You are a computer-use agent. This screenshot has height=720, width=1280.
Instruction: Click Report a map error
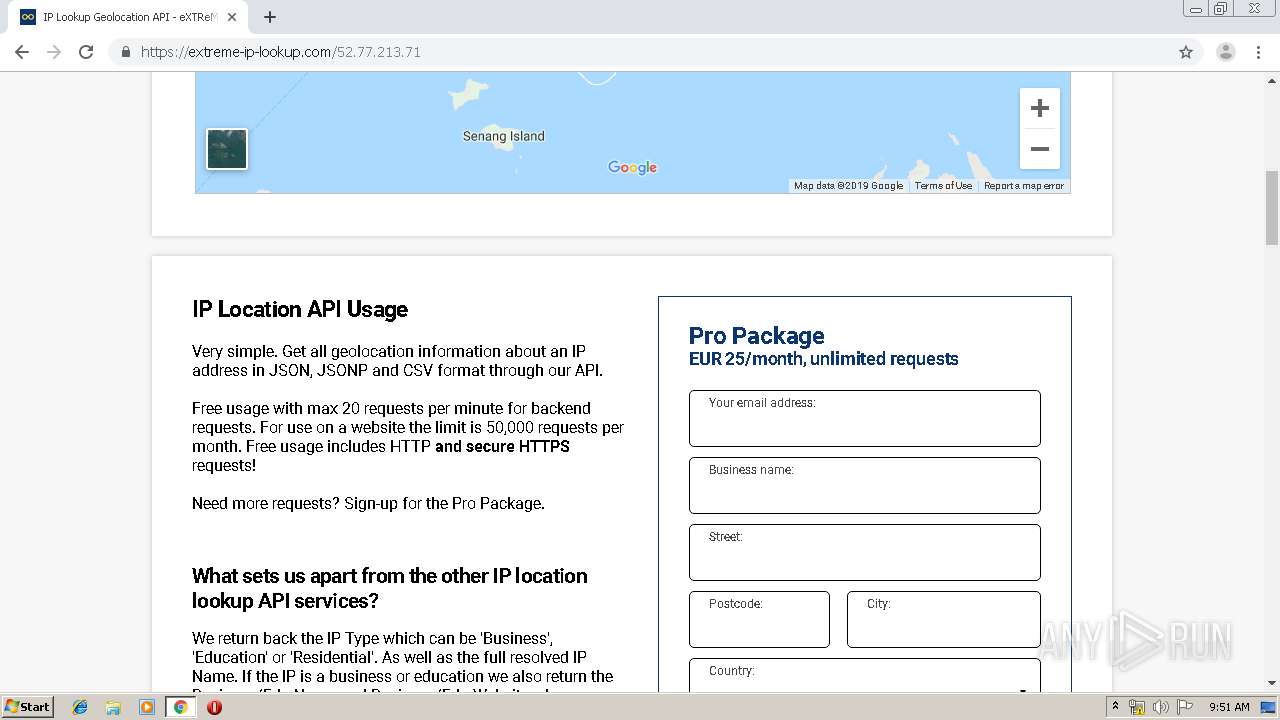[x=1024, y=186]
